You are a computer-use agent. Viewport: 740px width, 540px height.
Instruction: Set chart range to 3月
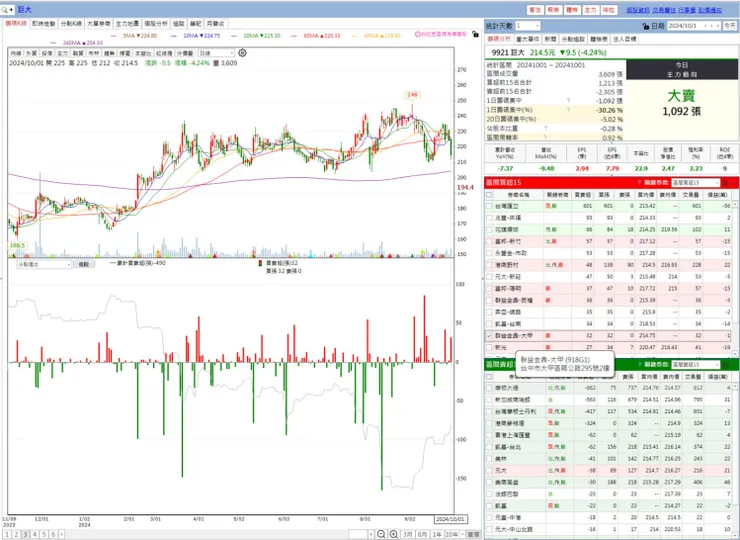pos(408,534)
